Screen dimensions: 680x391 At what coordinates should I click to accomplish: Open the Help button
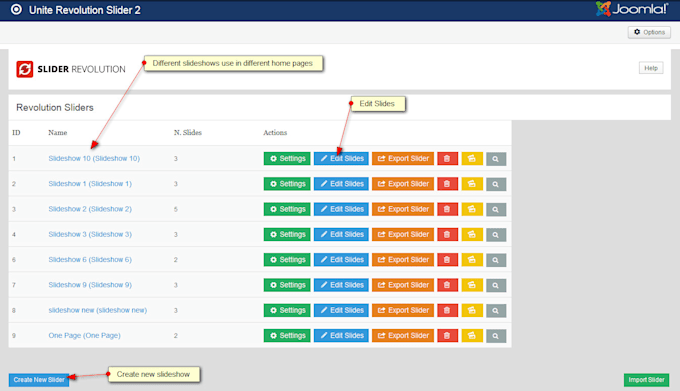[x=651, y=68]
